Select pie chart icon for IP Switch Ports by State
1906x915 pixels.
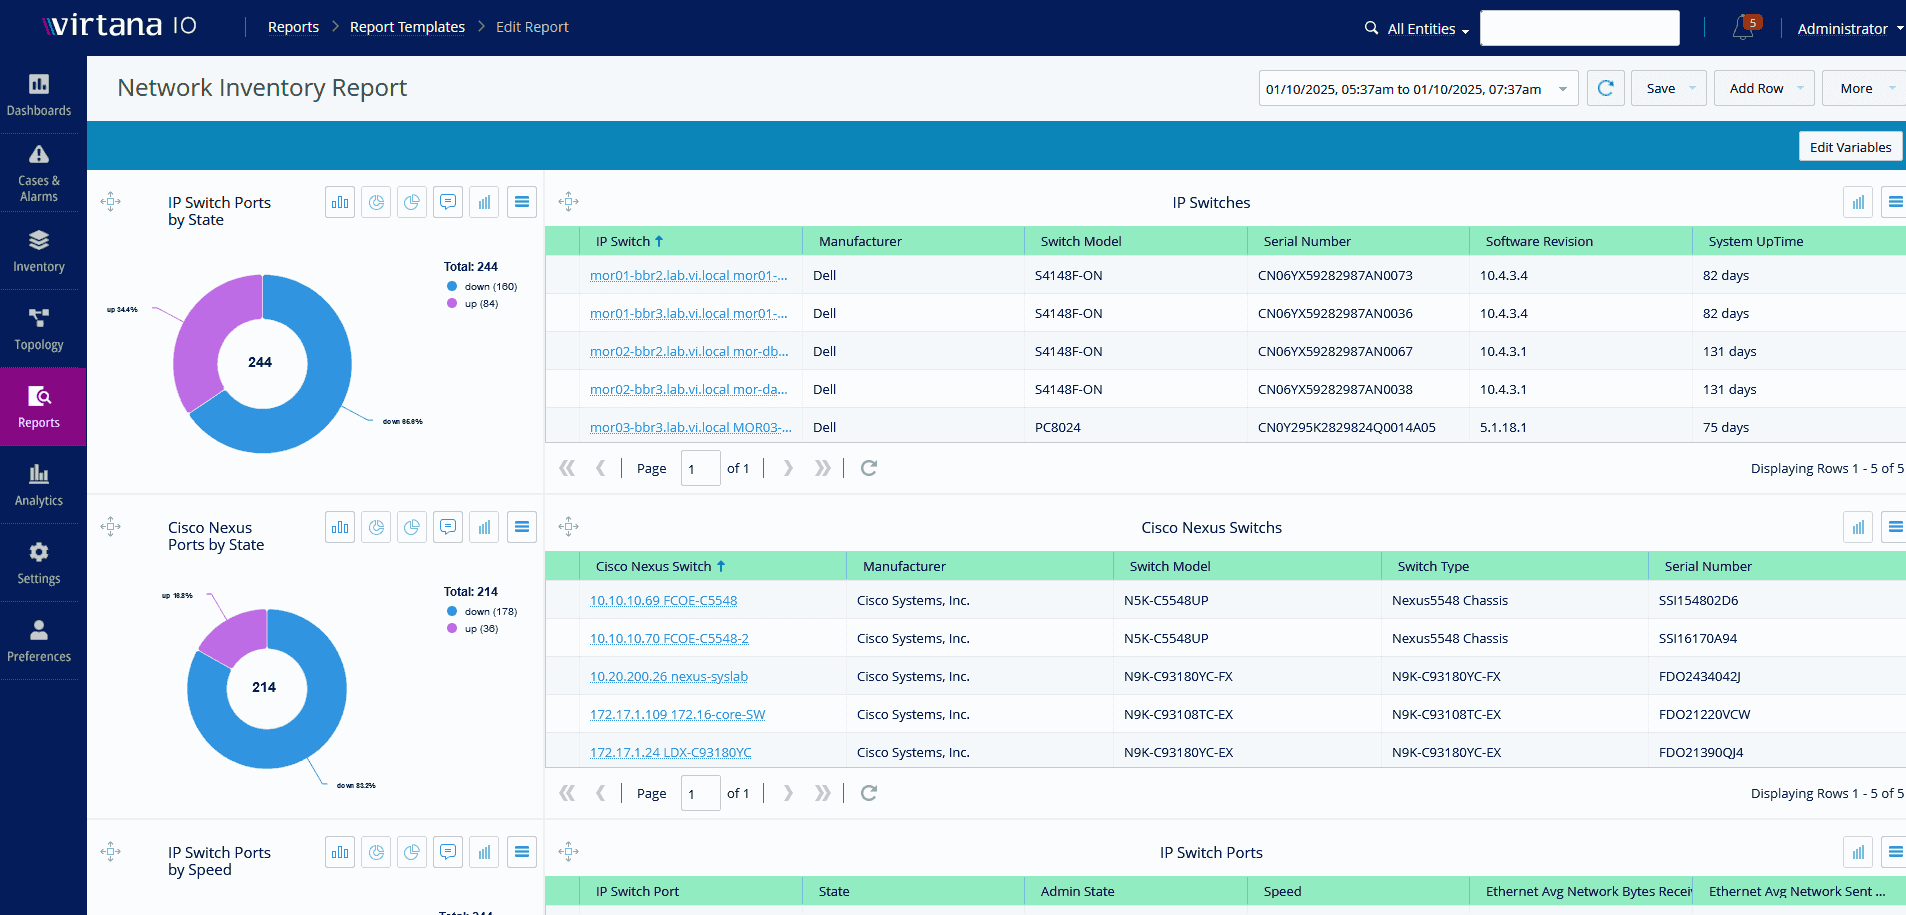point(412,202)
